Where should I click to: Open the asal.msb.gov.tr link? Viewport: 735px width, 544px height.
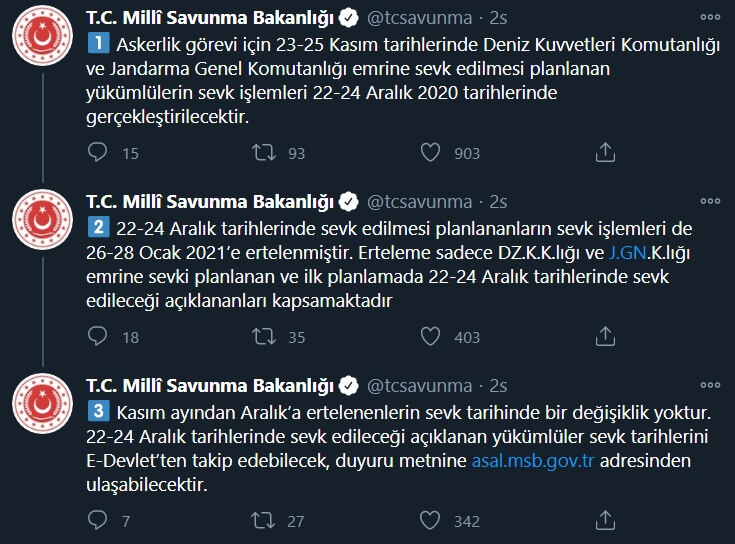point(534,462)
